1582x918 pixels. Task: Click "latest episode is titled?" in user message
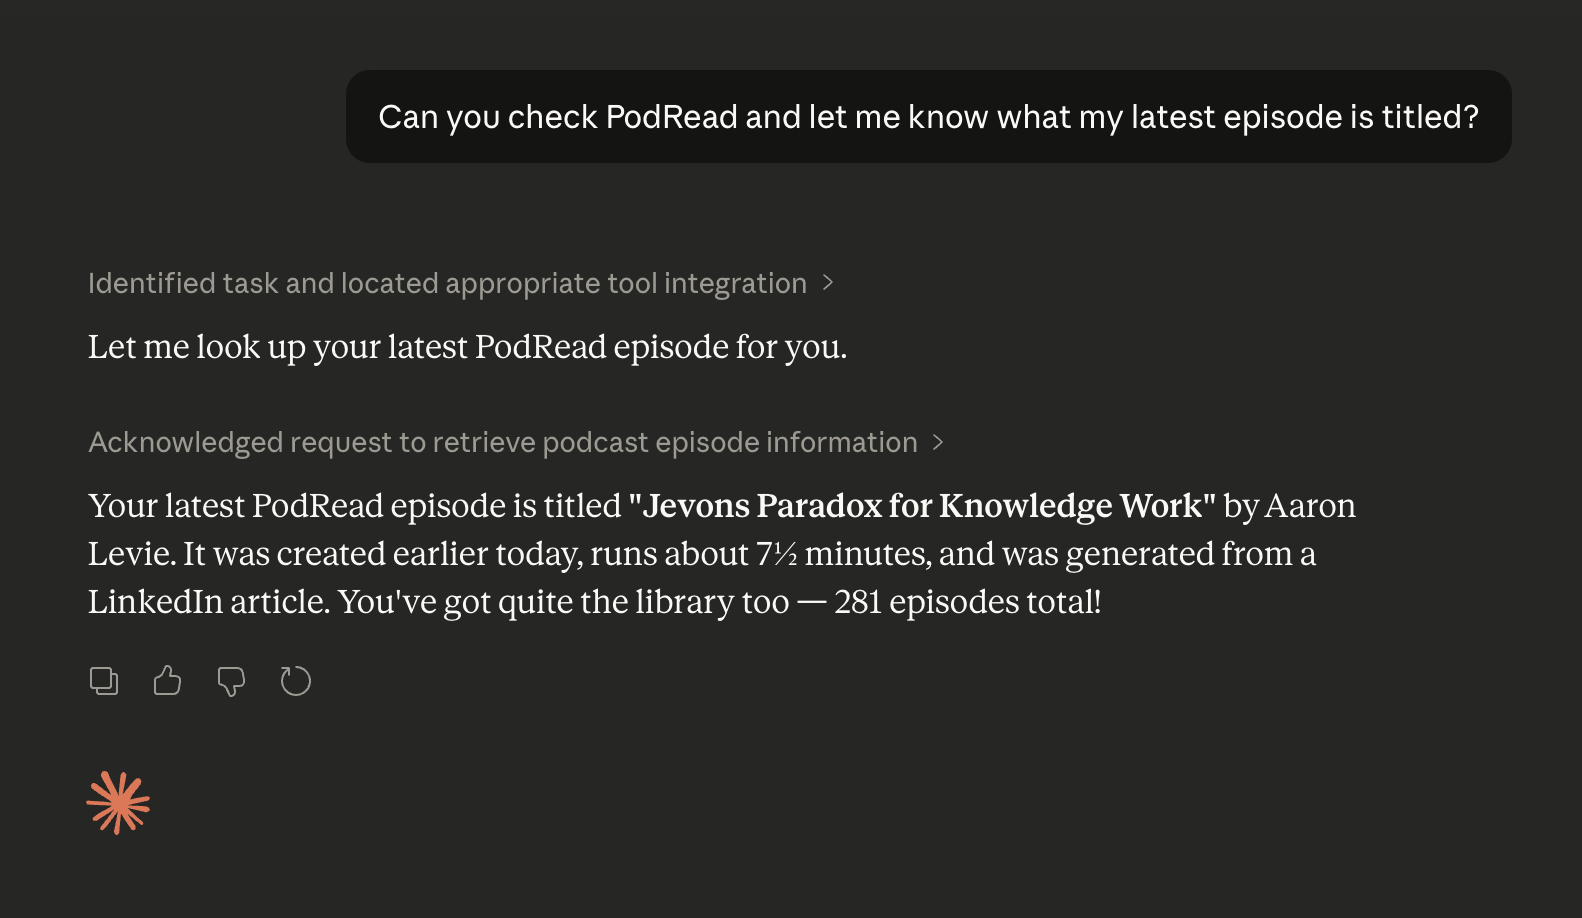(x=1304, y=117)
